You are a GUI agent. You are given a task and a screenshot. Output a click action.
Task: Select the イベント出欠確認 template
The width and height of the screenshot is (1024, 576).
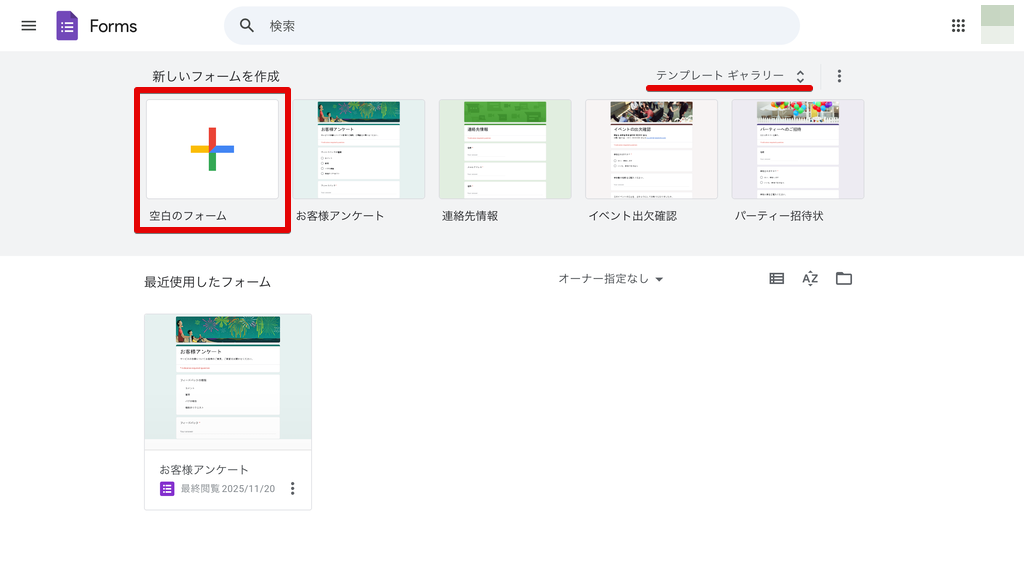pos(651,149)
